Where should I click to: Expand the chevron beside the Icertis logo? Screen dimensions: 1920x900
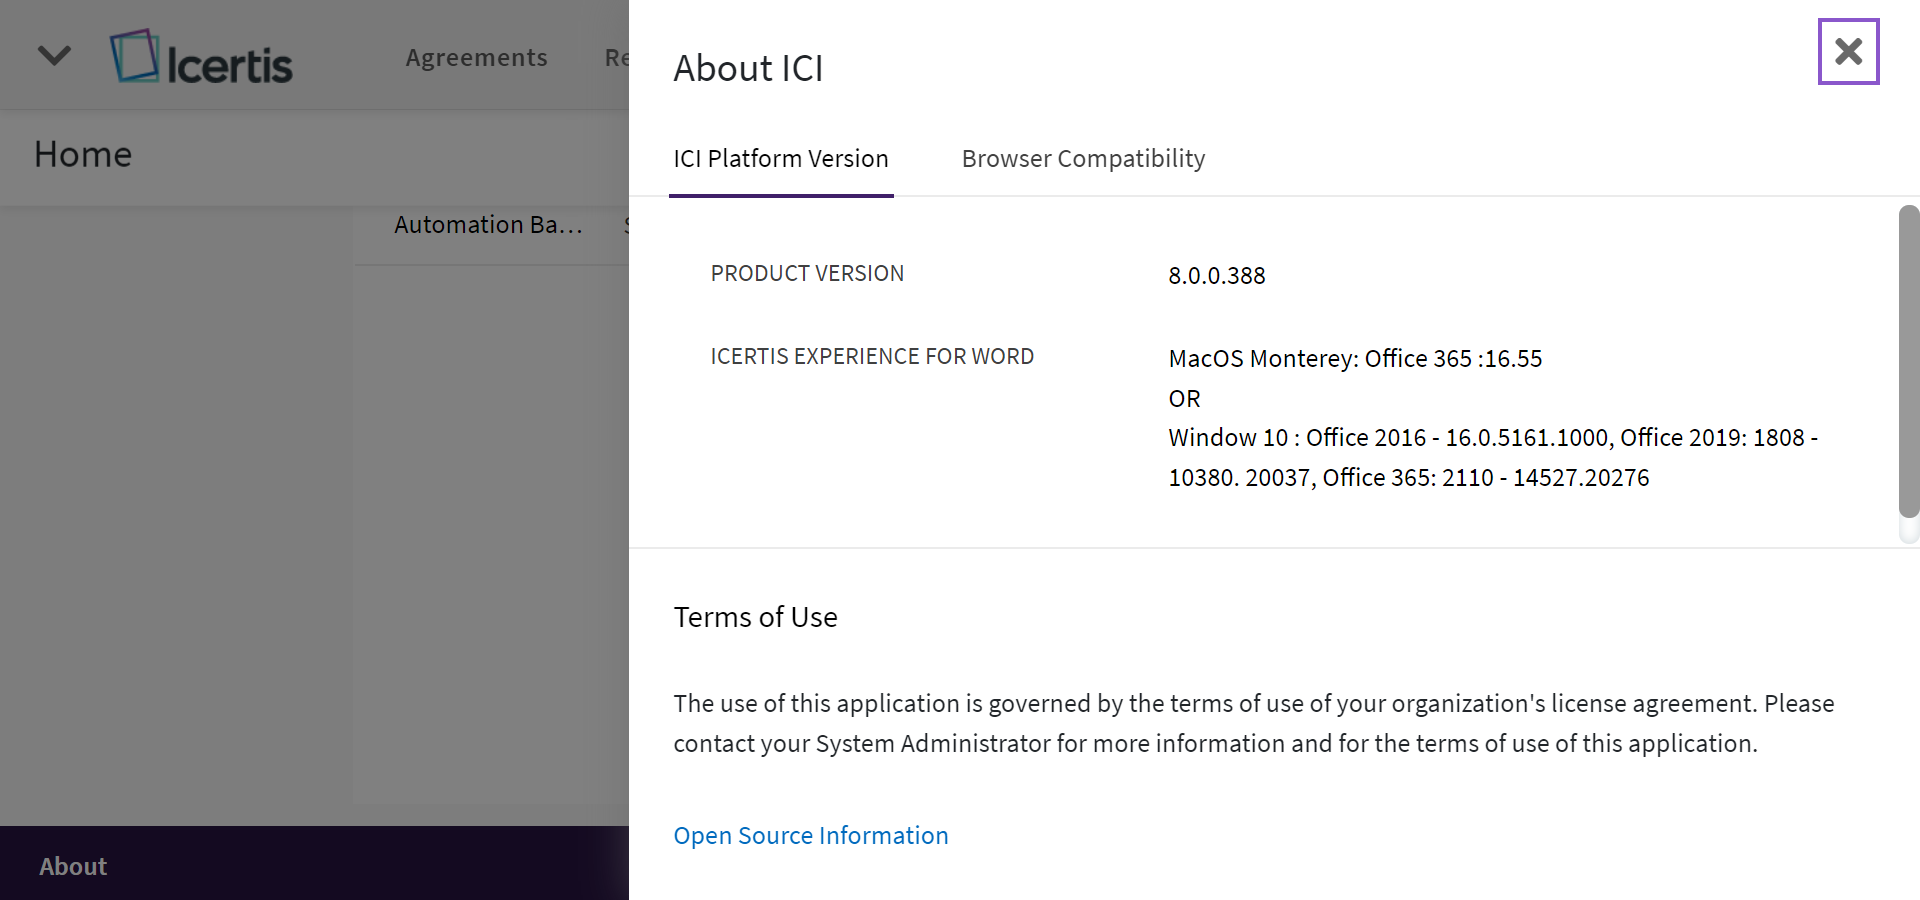click(x=54, y=55)
